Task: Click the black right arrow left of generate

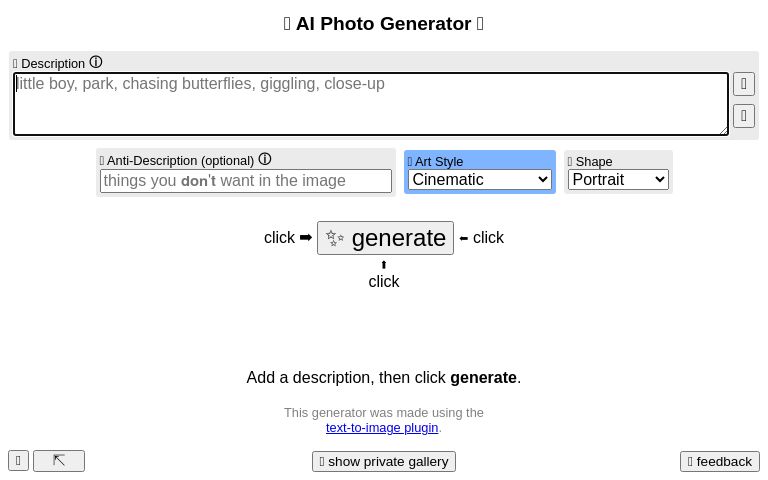Action: tap(306, 238)
